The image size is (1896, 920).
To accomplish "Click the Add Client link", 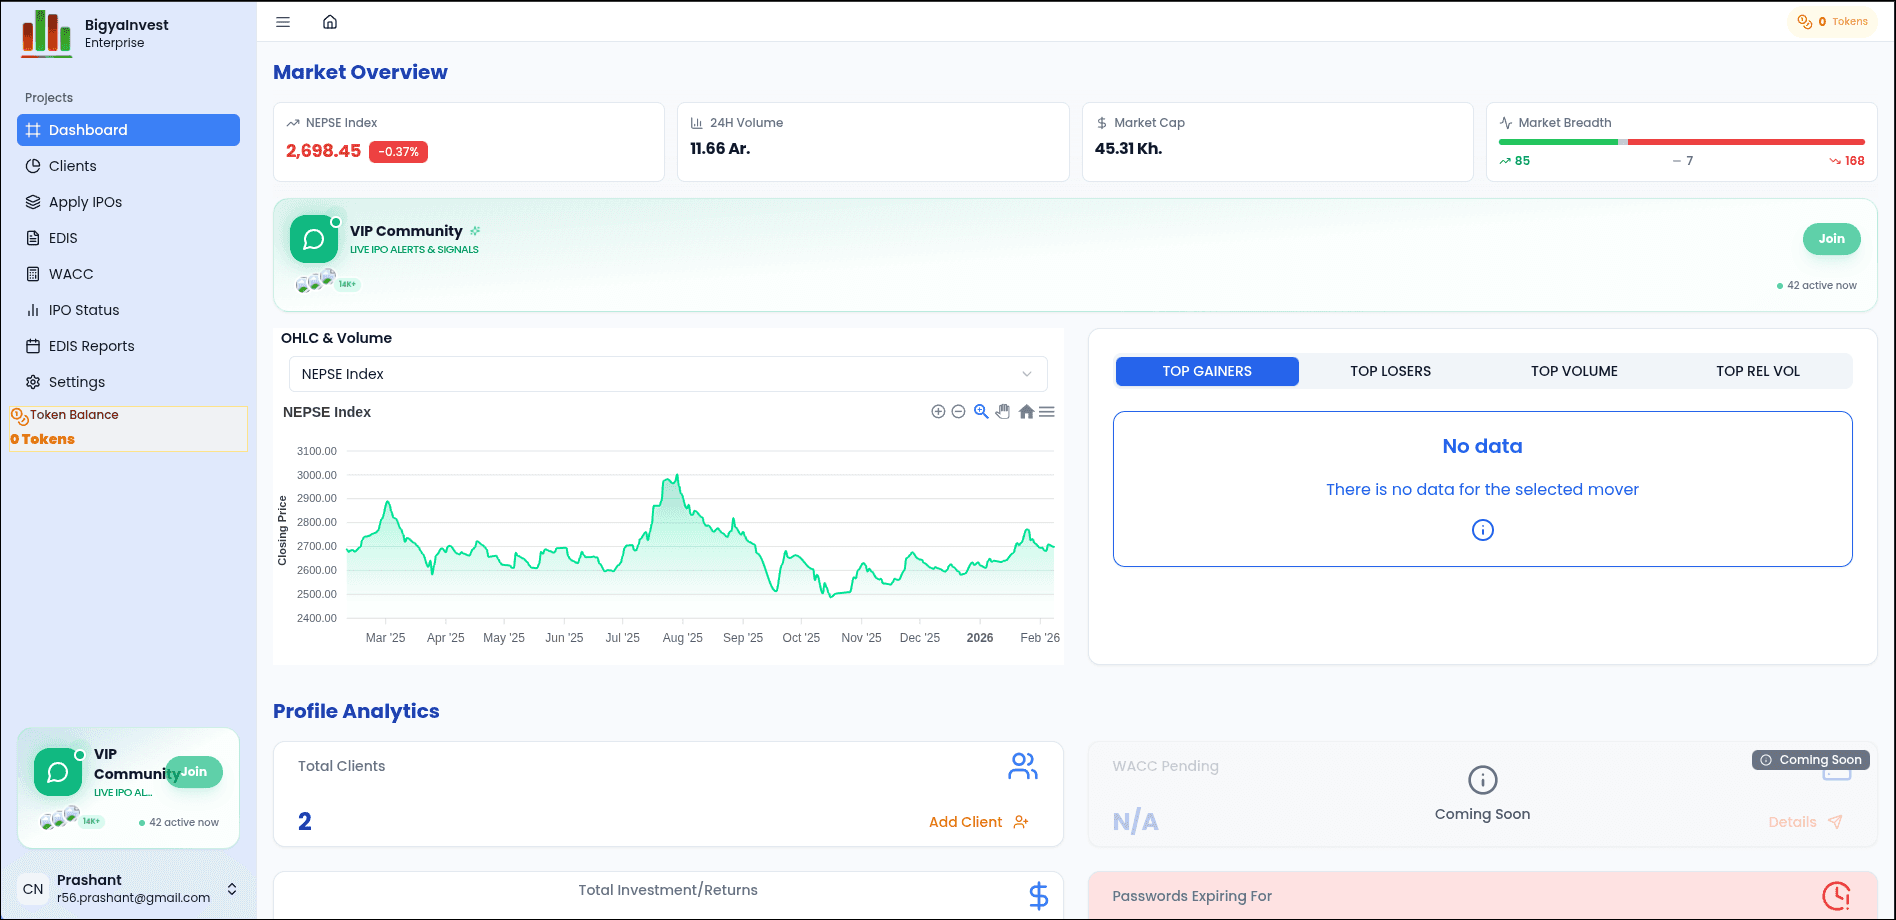I will click(x=966, y=821).
